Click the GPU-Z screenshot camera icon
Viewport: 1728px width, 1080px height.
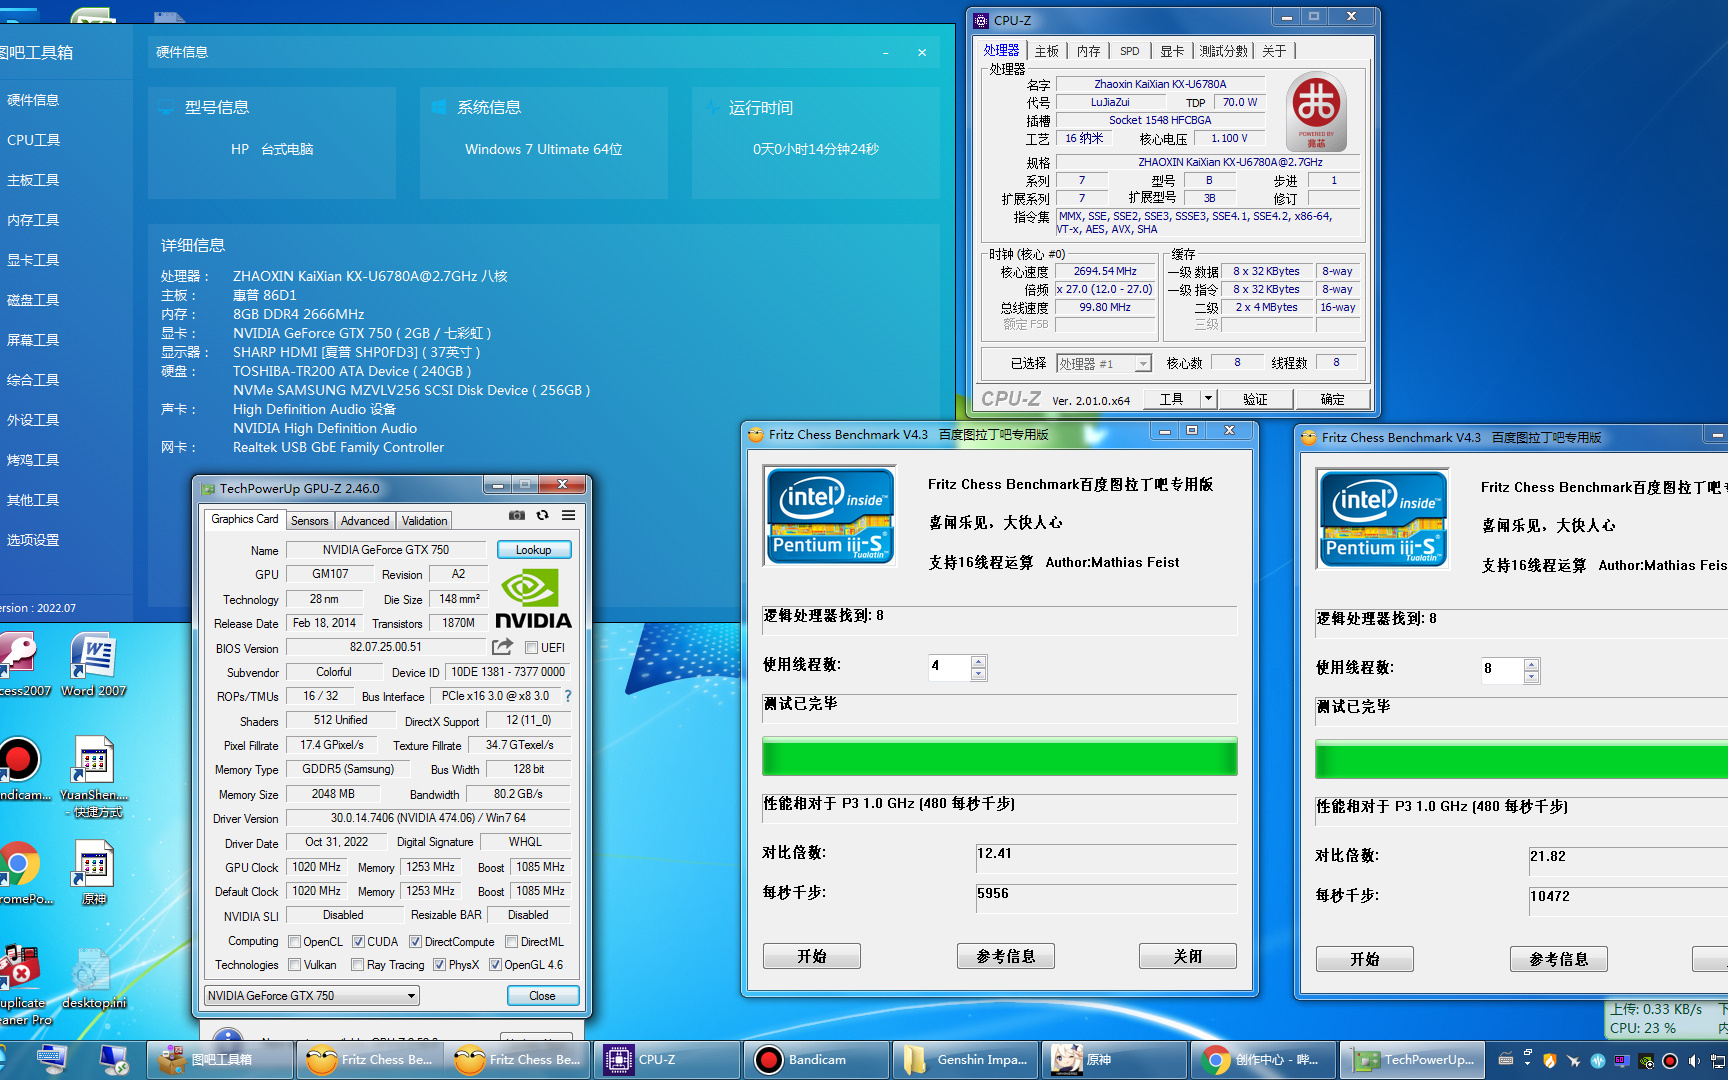(516, 516)
